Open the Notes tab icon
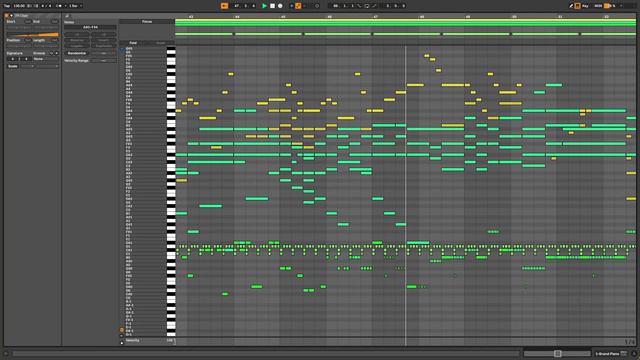 click(67, 16)
